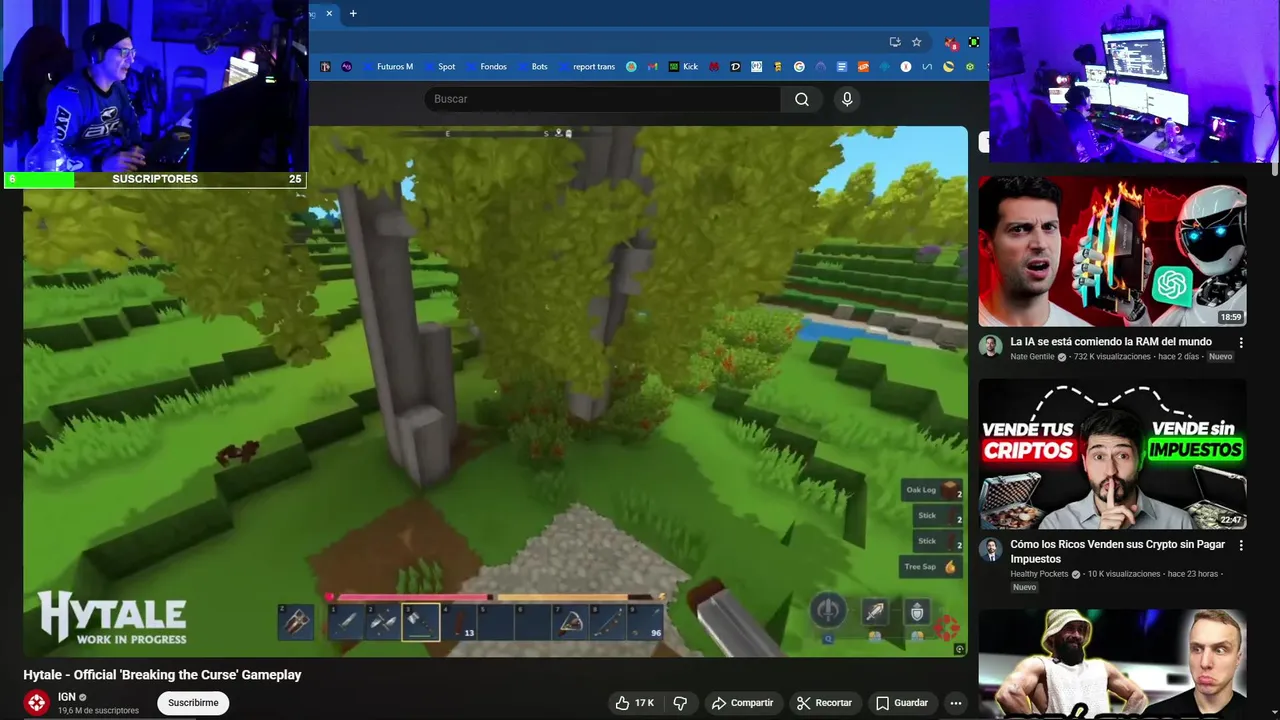Open the Kick bookmark
Viewport: 1280px width, 720px height.
tap(684, 67)
